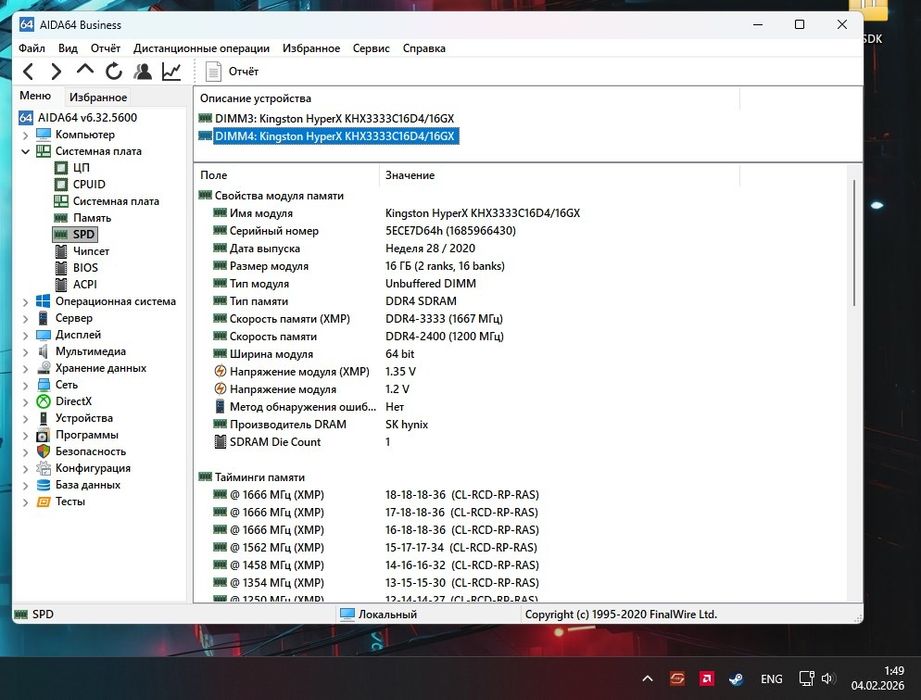Open the Системная плата sub-item
Screen dimensions: 921x700
(x=116, y=201)
